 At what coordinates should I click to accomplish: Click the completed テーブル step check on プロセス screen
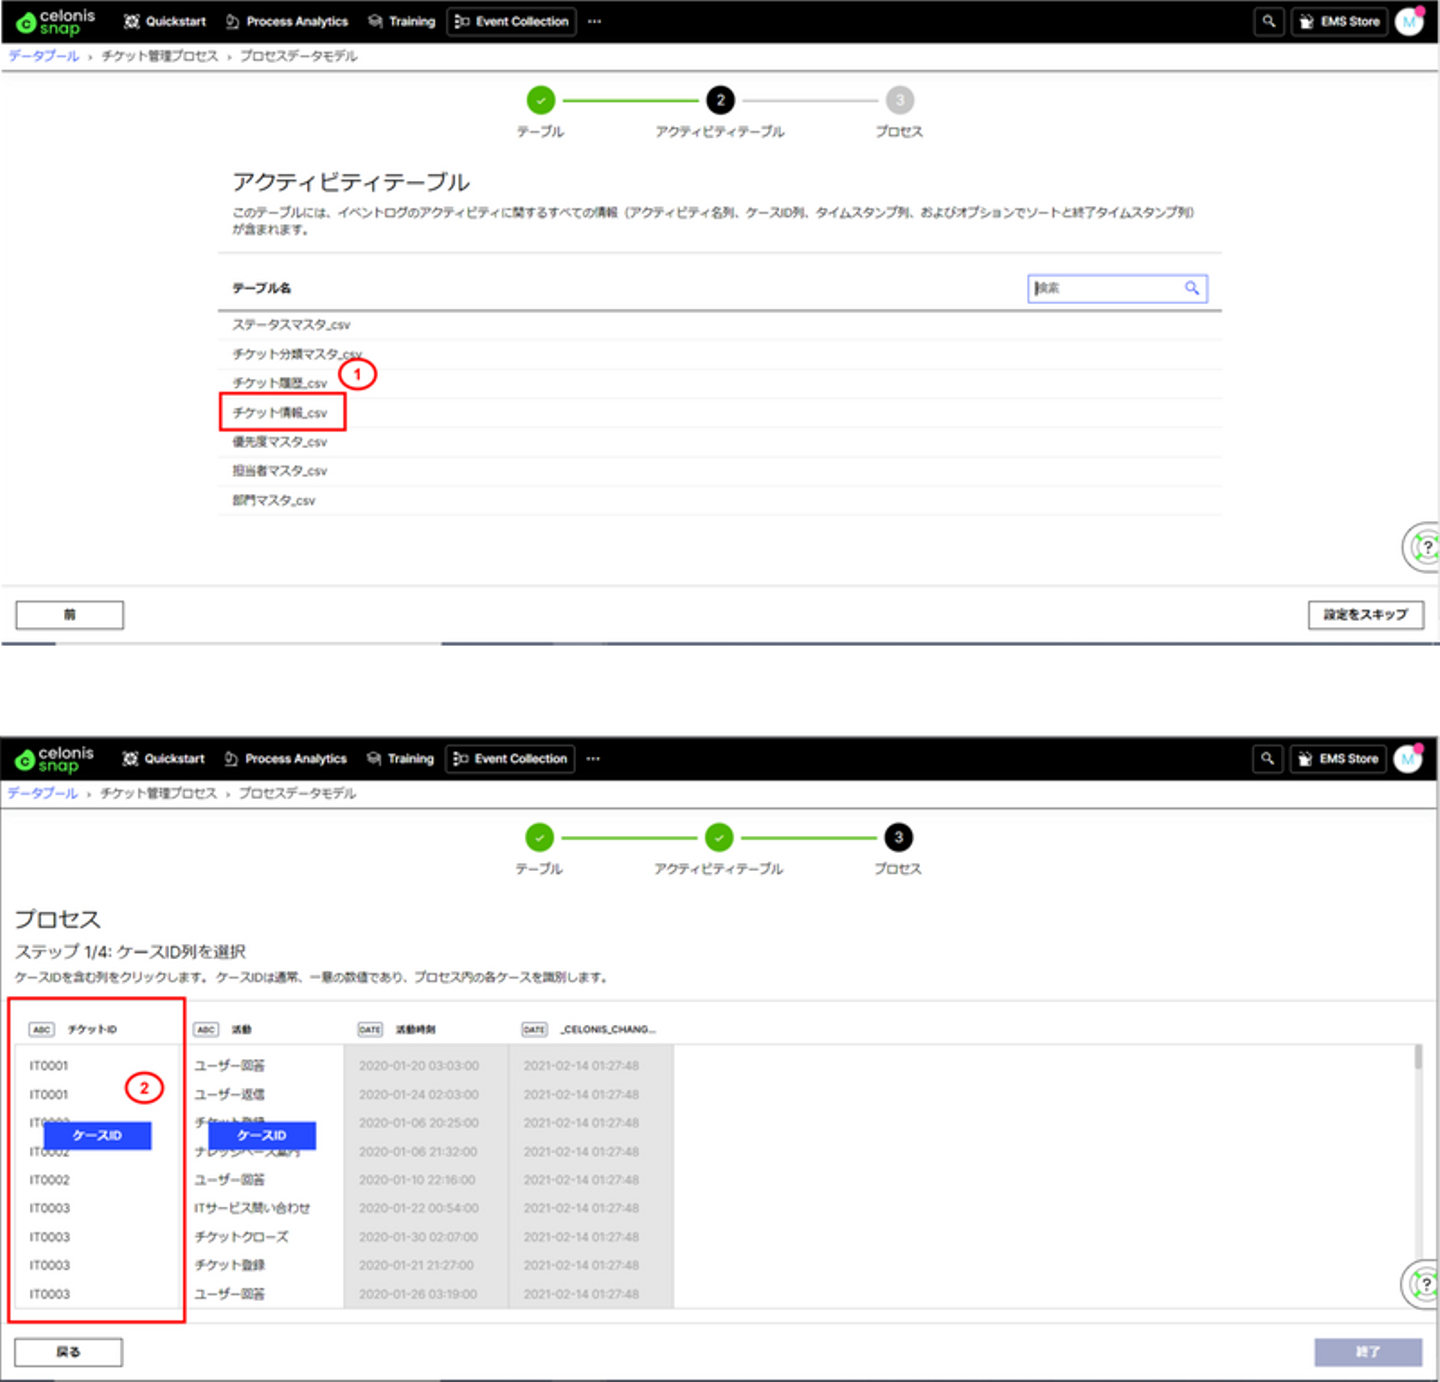click(x=540, y=837)
